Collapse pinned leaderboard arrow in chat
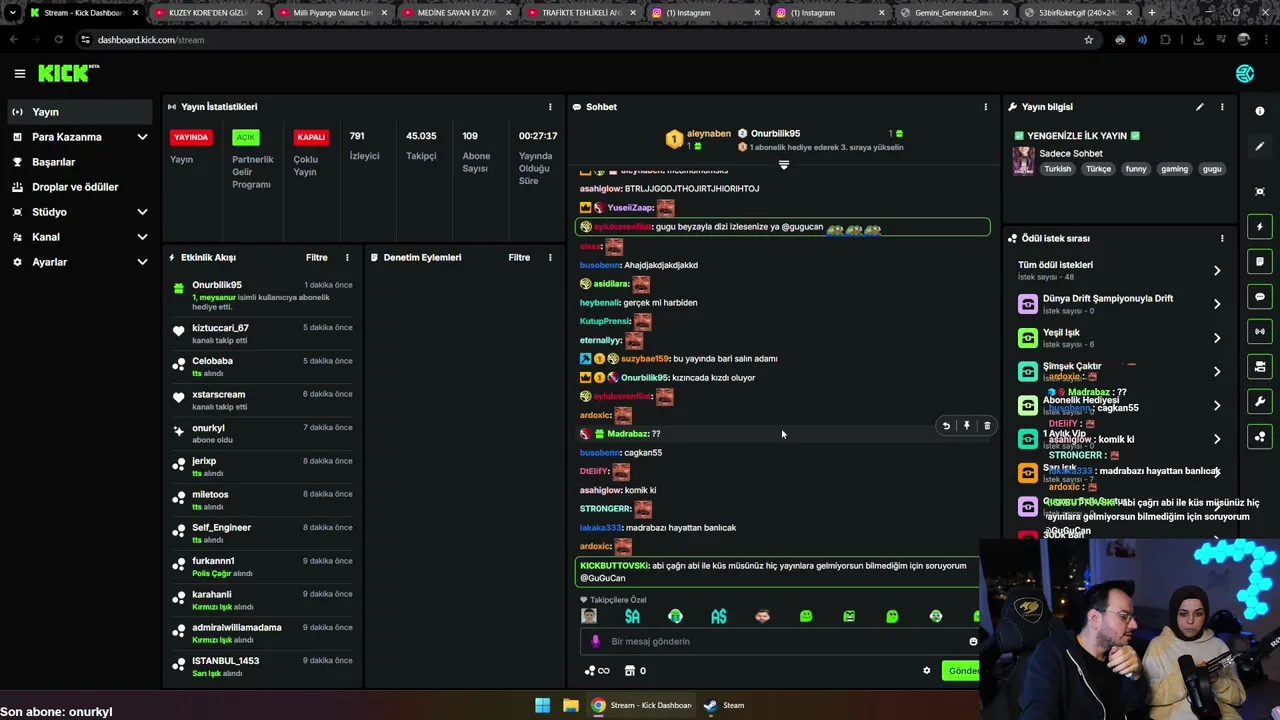Image resolution: width=1280 pixels, height=720 pixels. tap(784, 165)
